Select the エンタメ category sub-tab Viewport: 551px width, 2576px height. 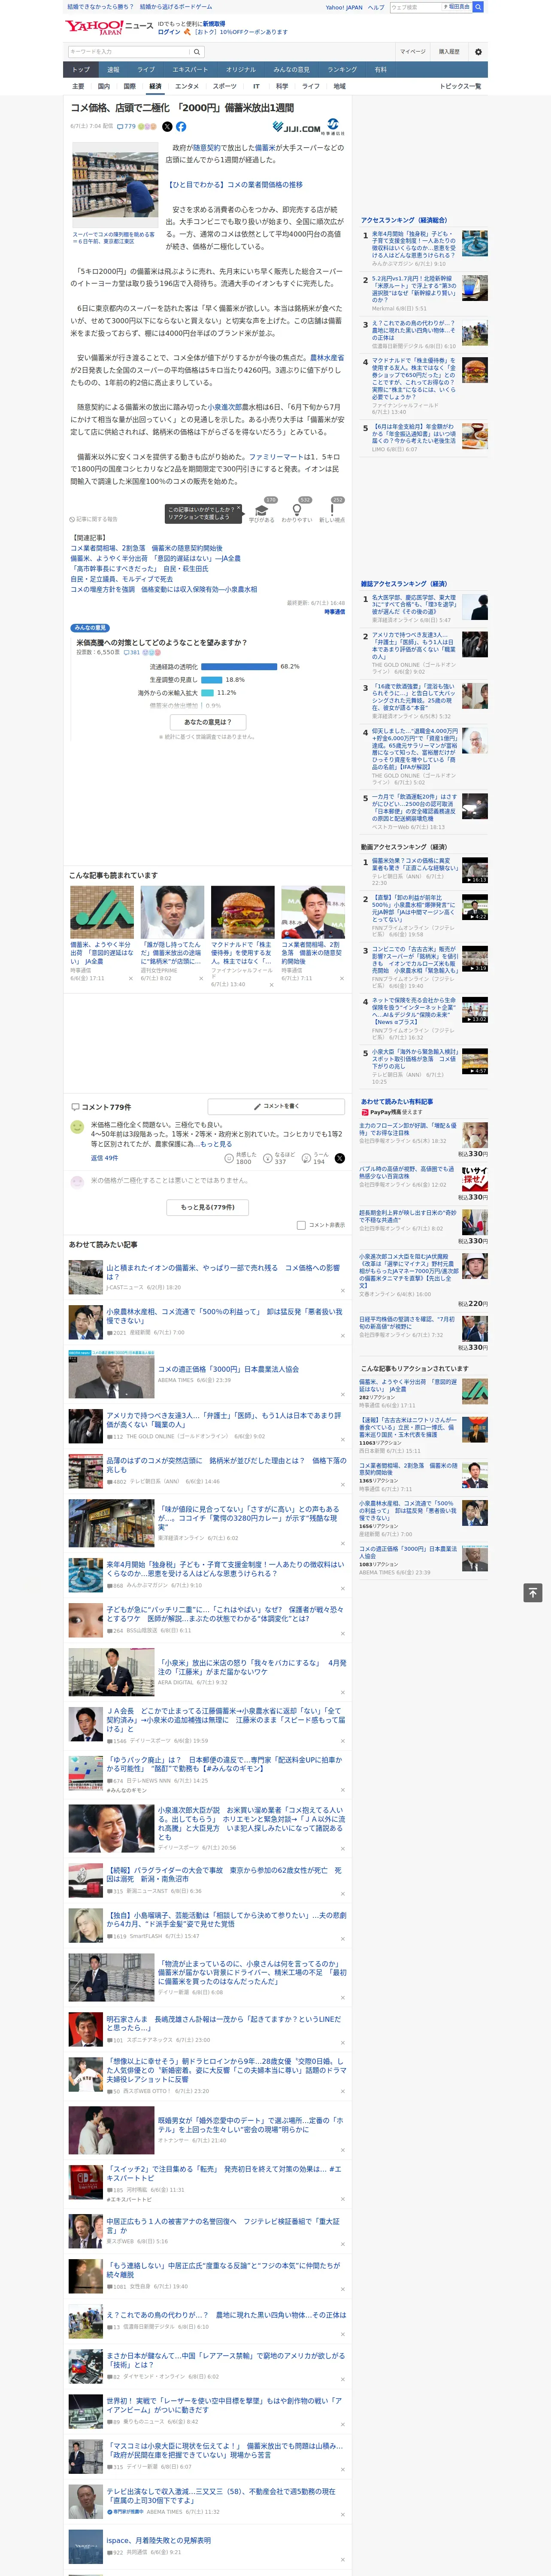pos(187,86)
